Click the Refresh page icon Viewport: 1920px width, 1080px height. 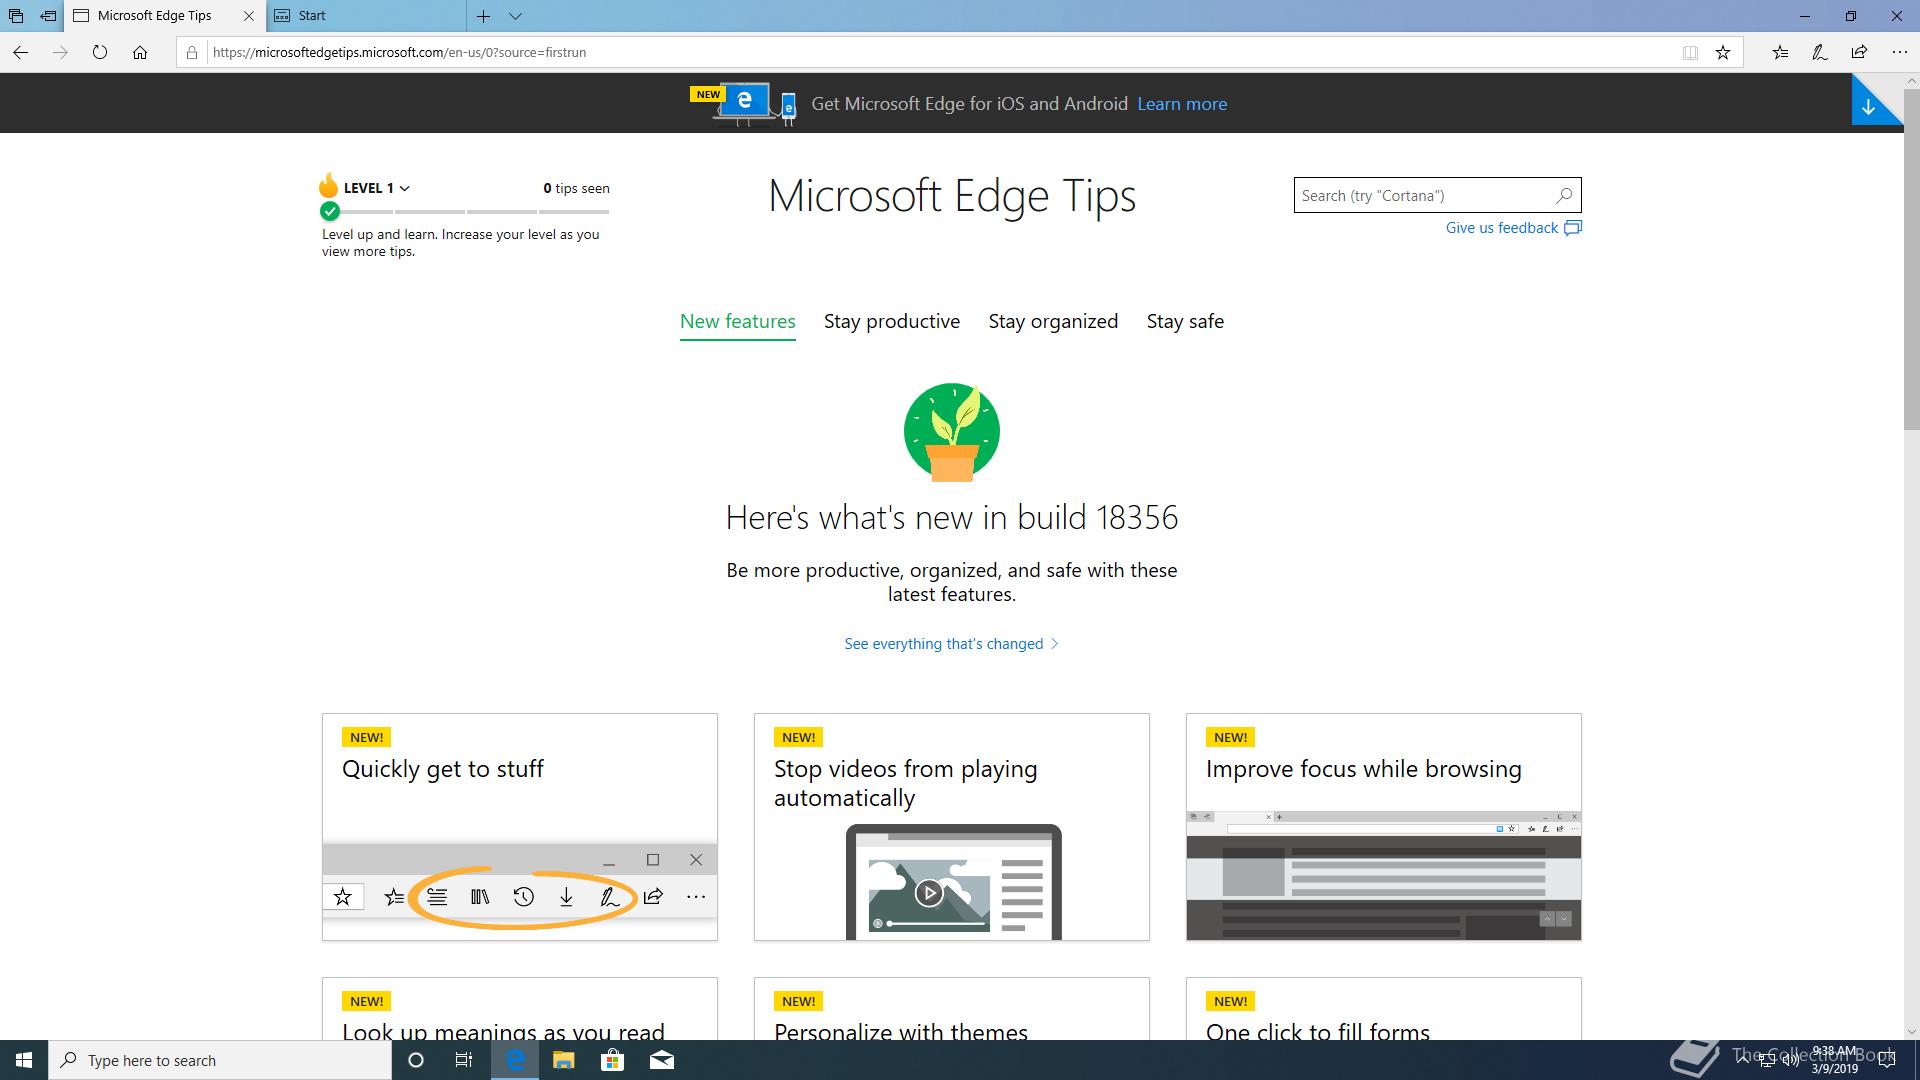coord(100,53)
